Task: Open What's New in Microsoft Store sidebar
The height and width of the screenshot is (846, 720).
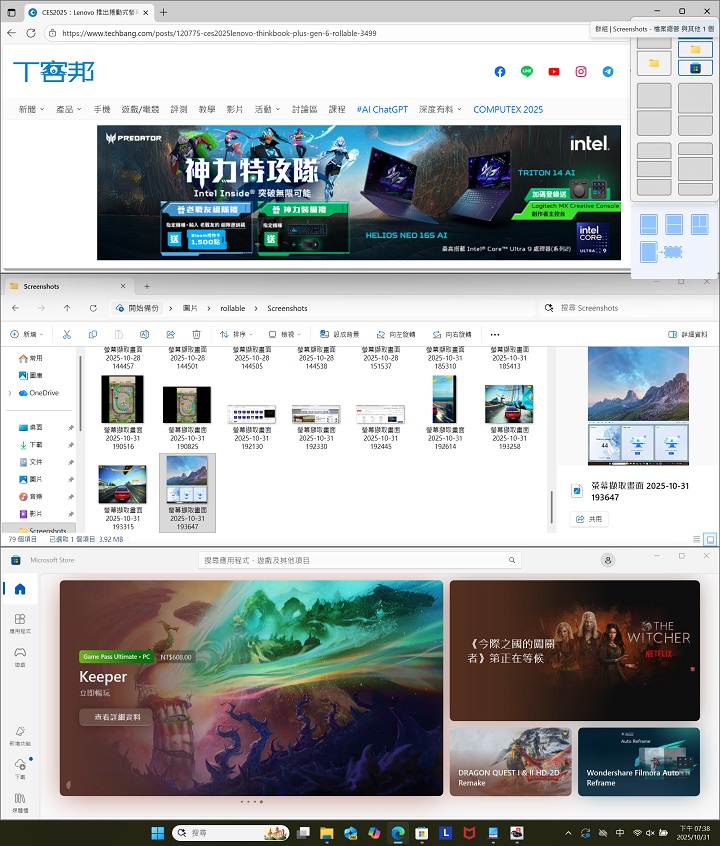Action: (20, 735)
